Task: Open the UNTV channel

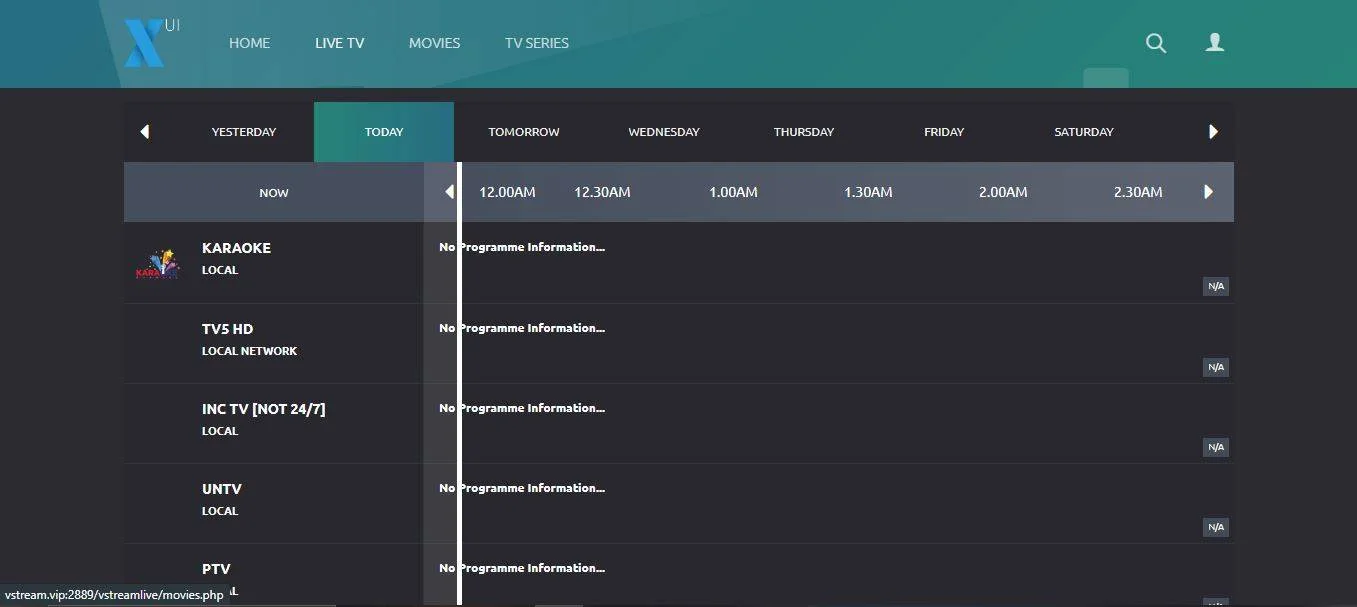Action: (222, 489)
